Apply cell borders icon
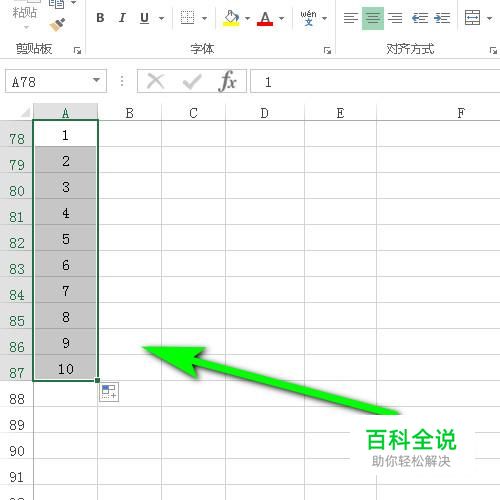 click(187, 18)
